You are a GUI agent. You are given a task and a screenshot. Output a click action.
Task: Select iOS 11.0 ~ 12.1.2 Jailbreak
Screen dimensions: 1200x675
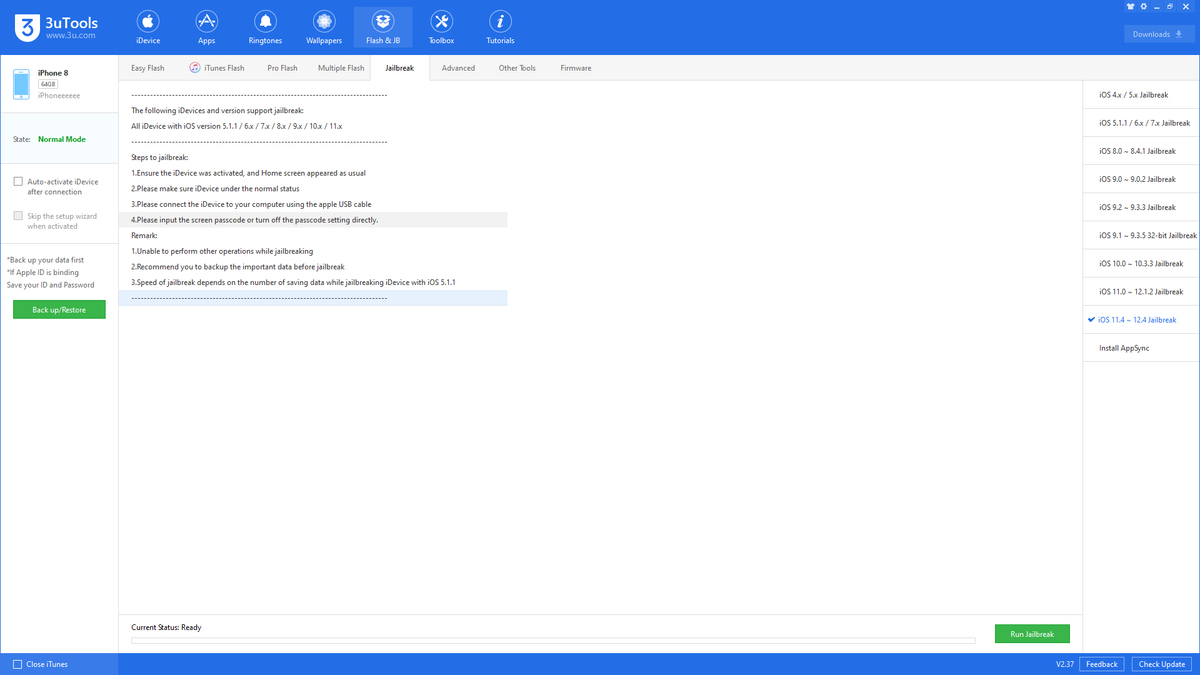point(1142,292)
